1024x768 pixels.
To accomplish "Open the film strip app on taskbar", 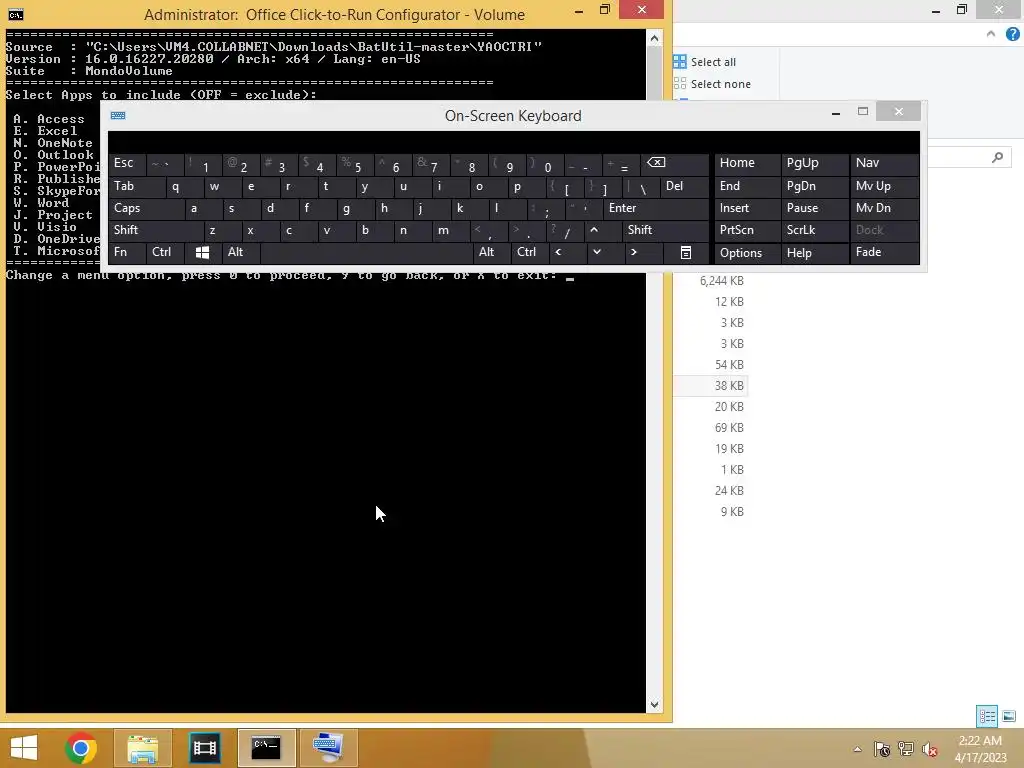I will [x=204, y=748].
